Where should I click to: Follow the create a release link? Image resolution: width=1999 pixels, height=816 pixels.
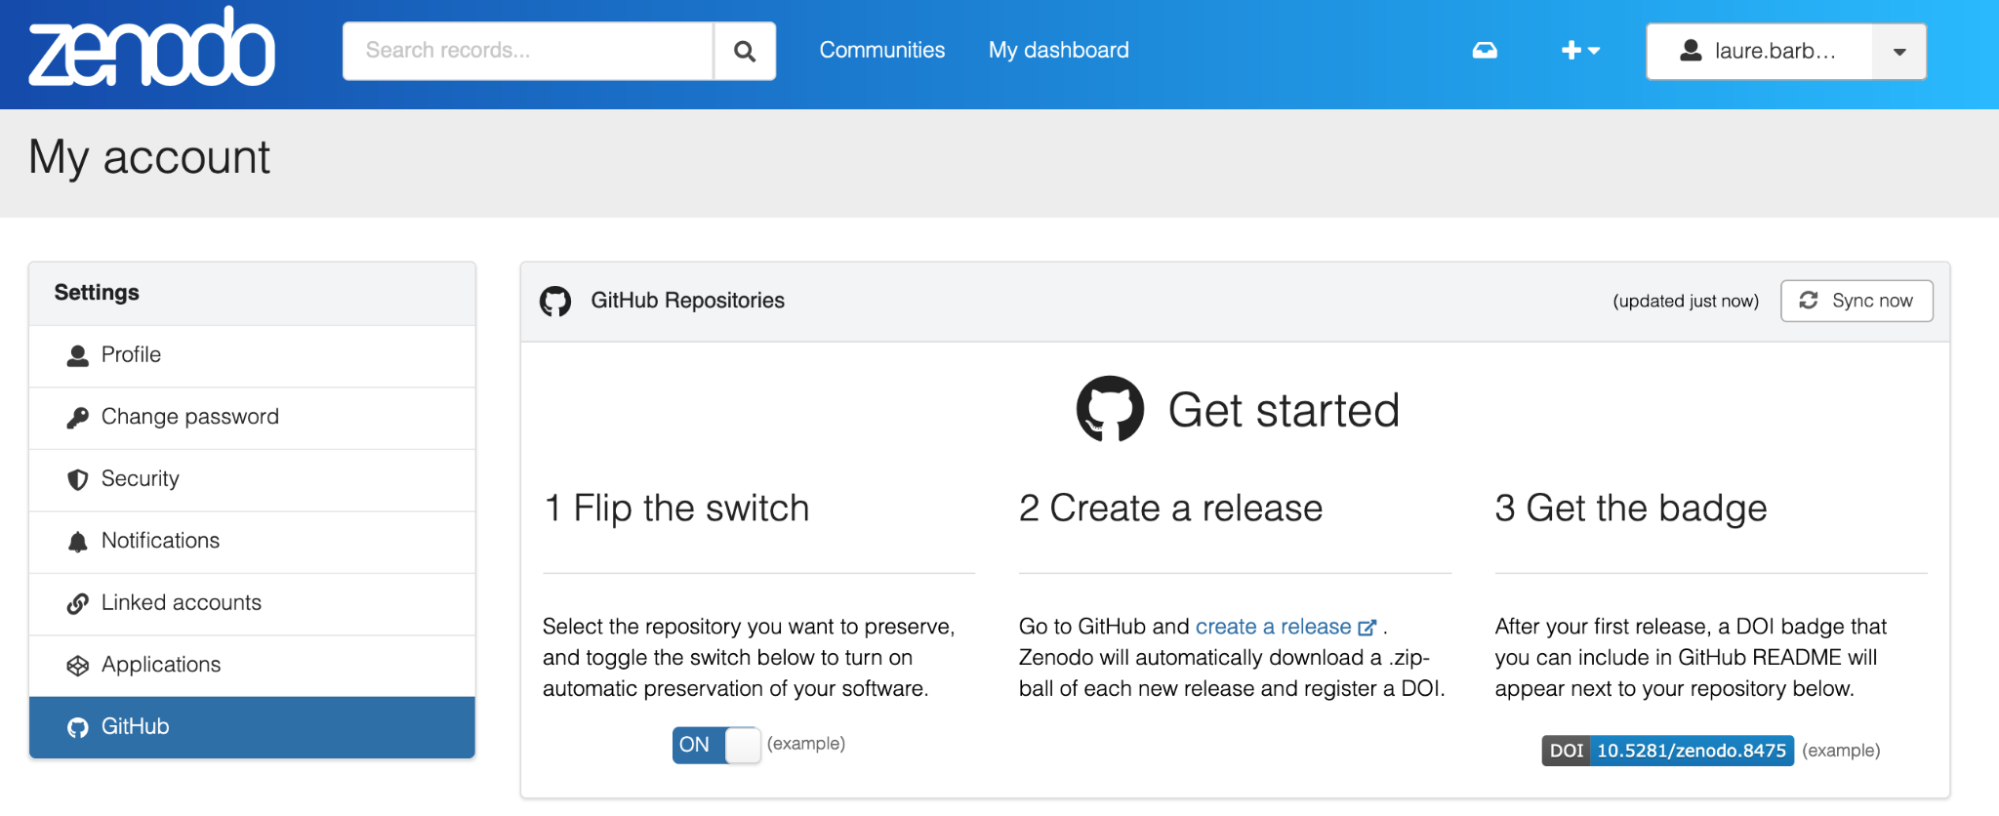click(x=1273, y=627)
